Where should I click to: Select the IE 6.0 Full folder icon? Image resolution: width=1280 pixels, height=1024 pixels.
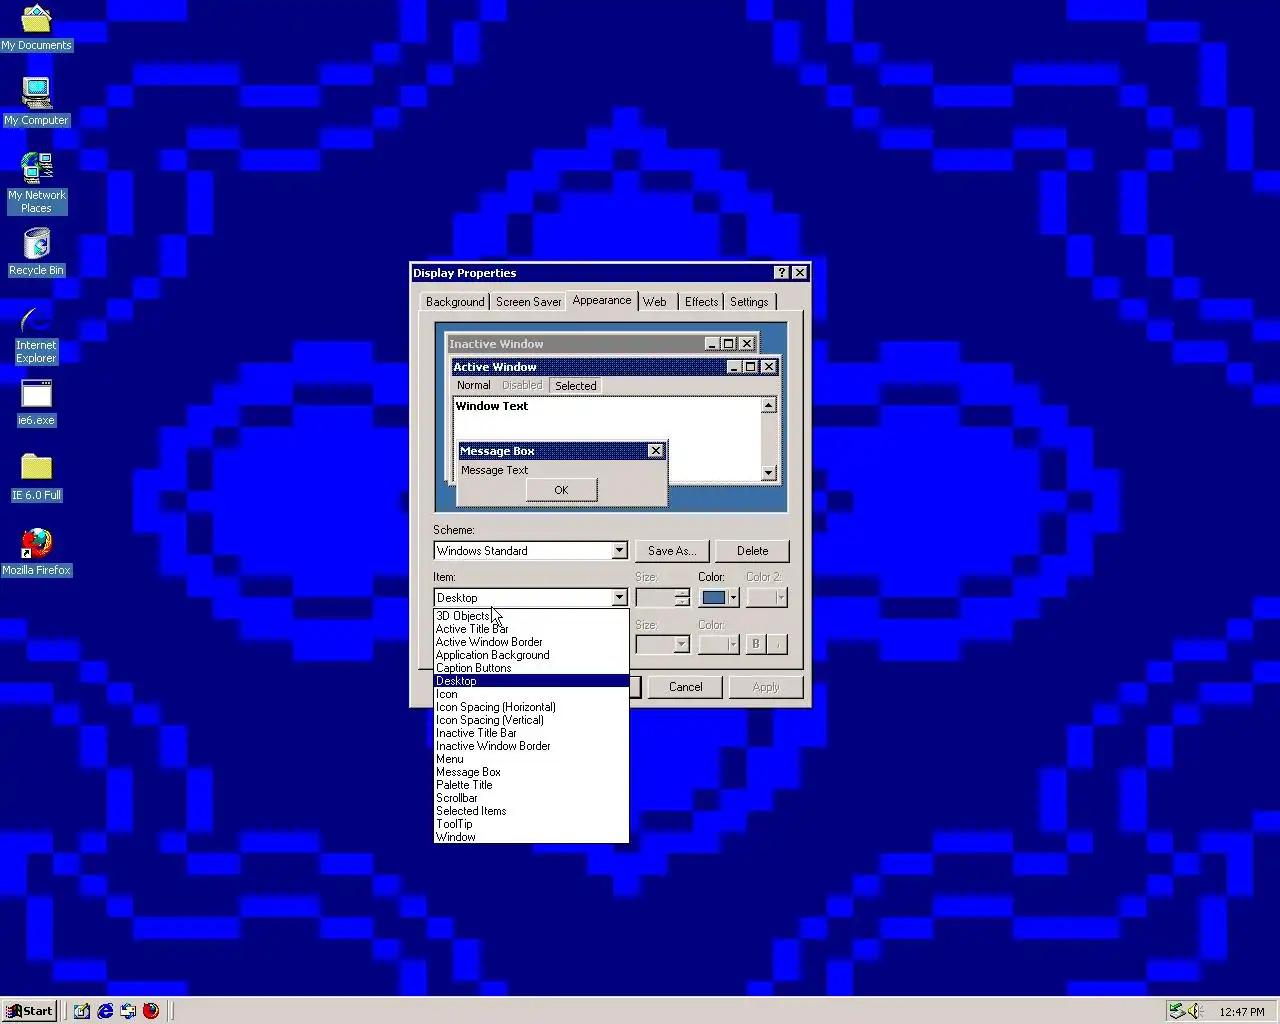[x=36, y=477]
